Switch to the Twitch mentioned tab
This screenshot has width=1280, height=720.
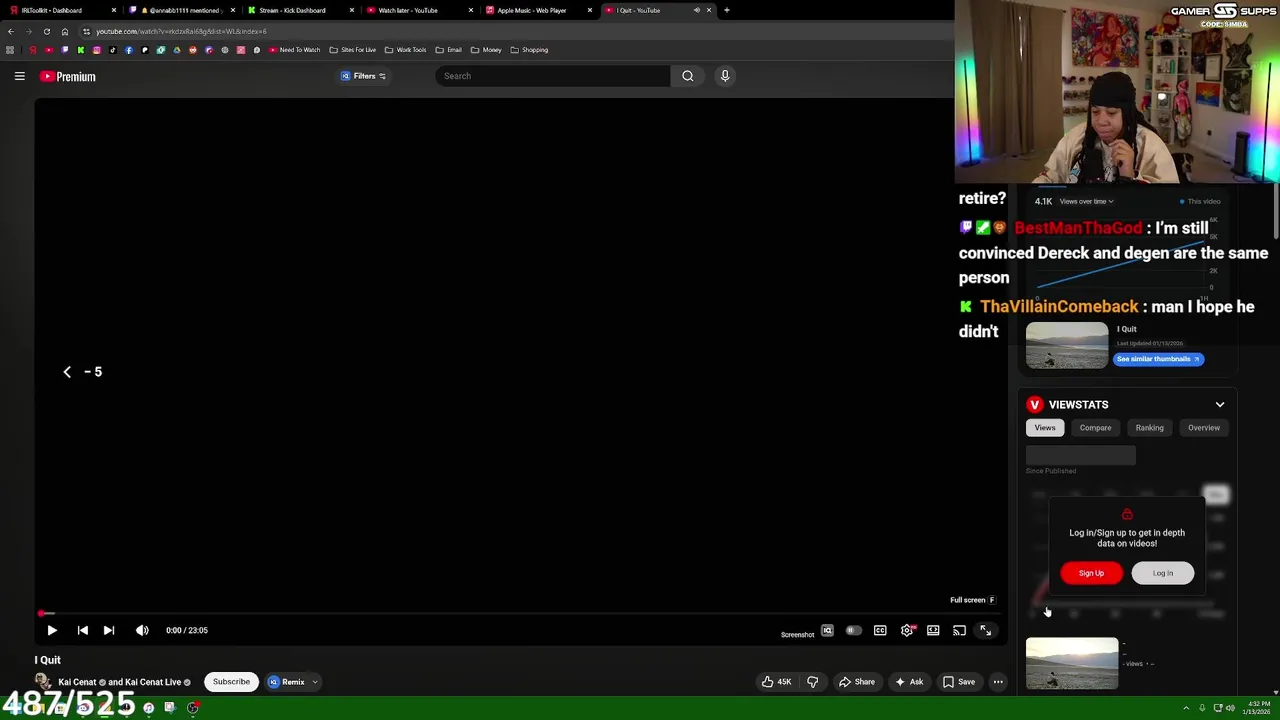(180, 10)
